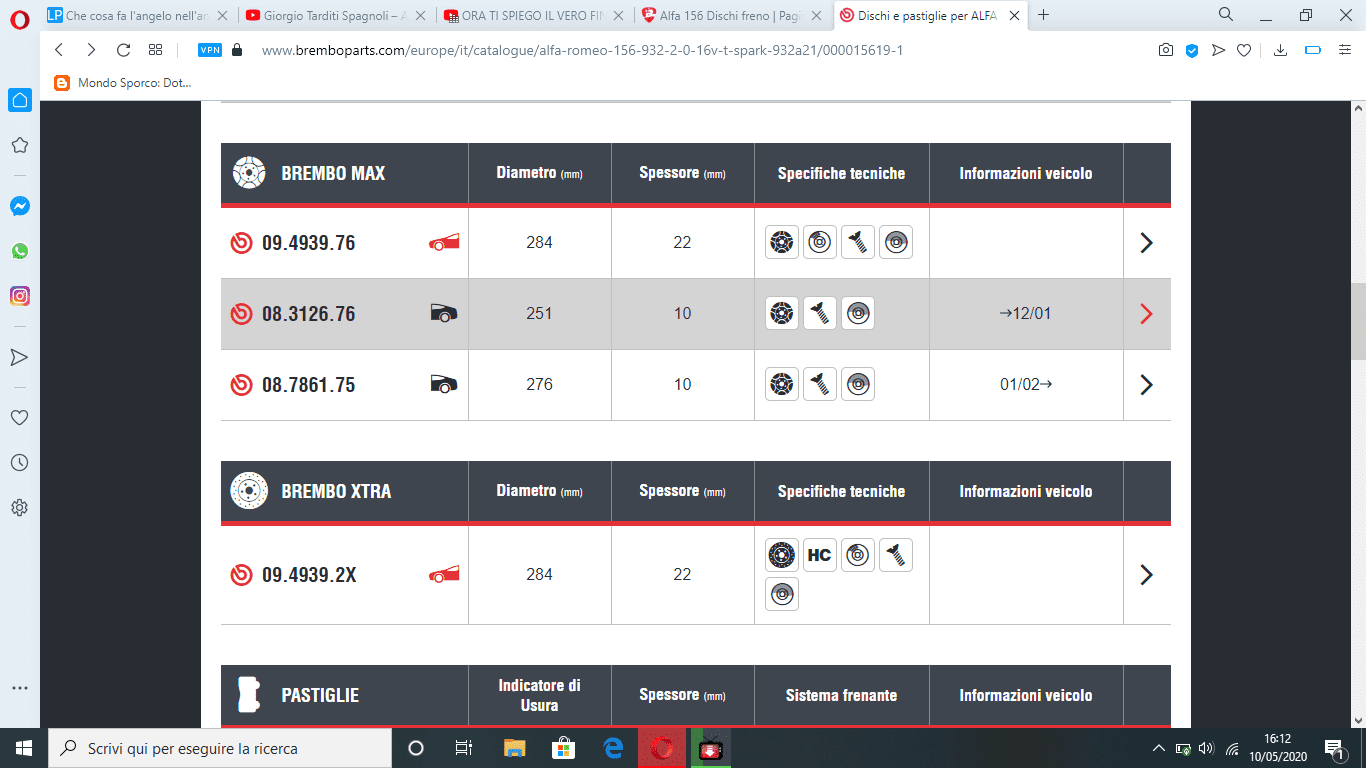Toggle the blue ad-blocker shield

pos(1192,50)
